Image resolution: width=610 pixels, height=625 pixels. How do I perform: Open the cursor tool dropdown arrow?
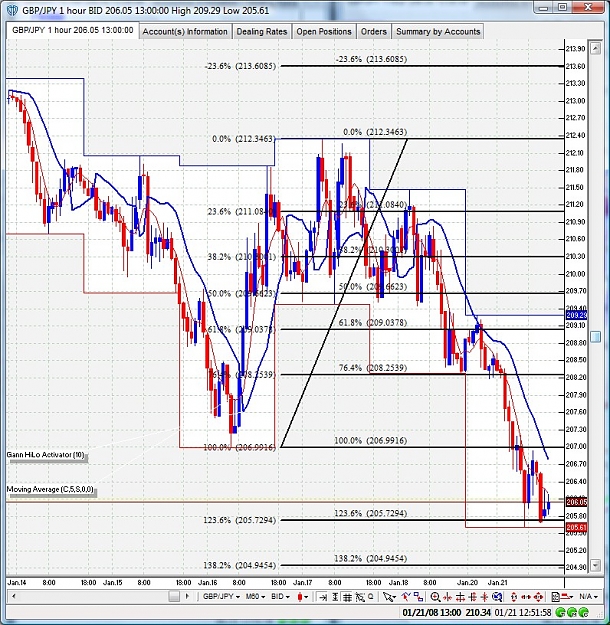[x=394, y=597]
